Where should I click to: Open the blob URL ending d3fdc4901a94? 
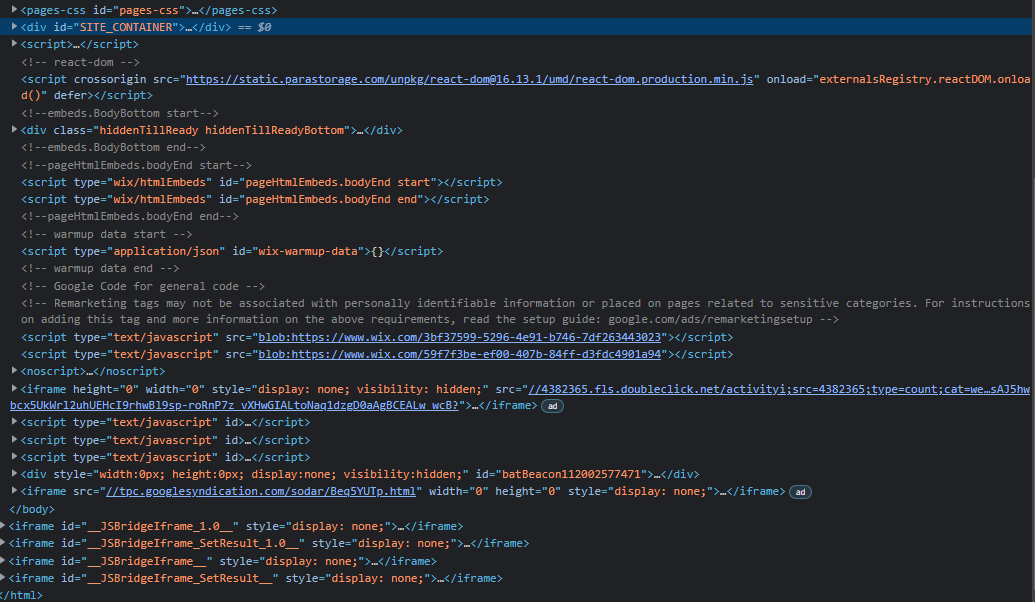(x=459, y=354)
